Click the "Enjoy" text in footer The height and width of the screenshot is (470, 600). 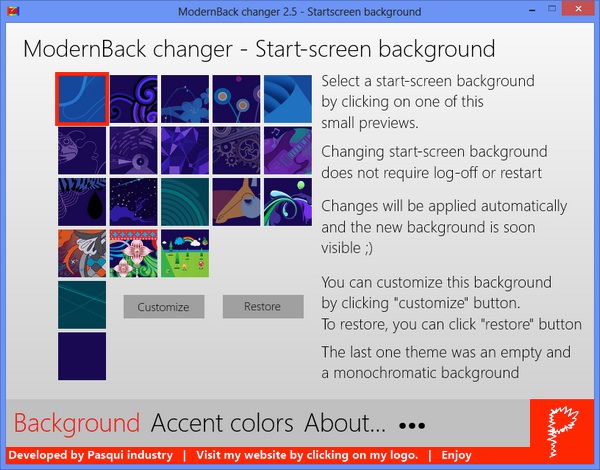(x=456, y=455)
